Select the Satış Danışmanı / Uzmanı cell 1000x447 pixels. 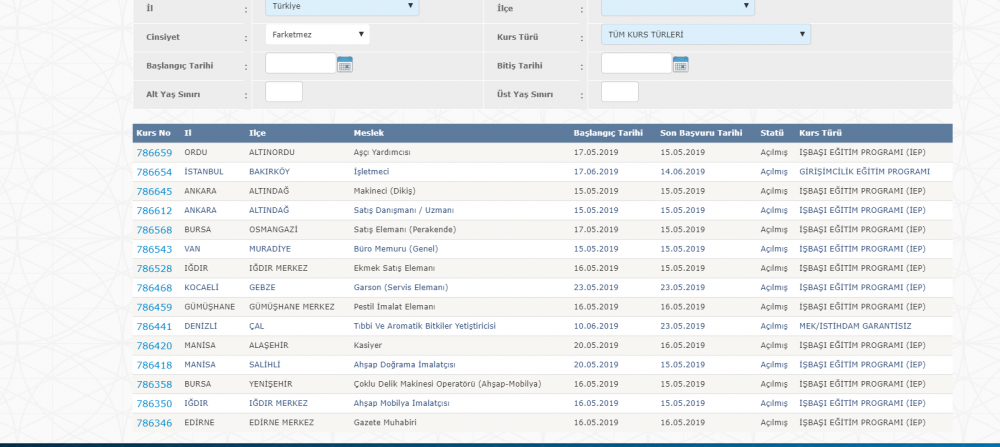pos(404,210)
